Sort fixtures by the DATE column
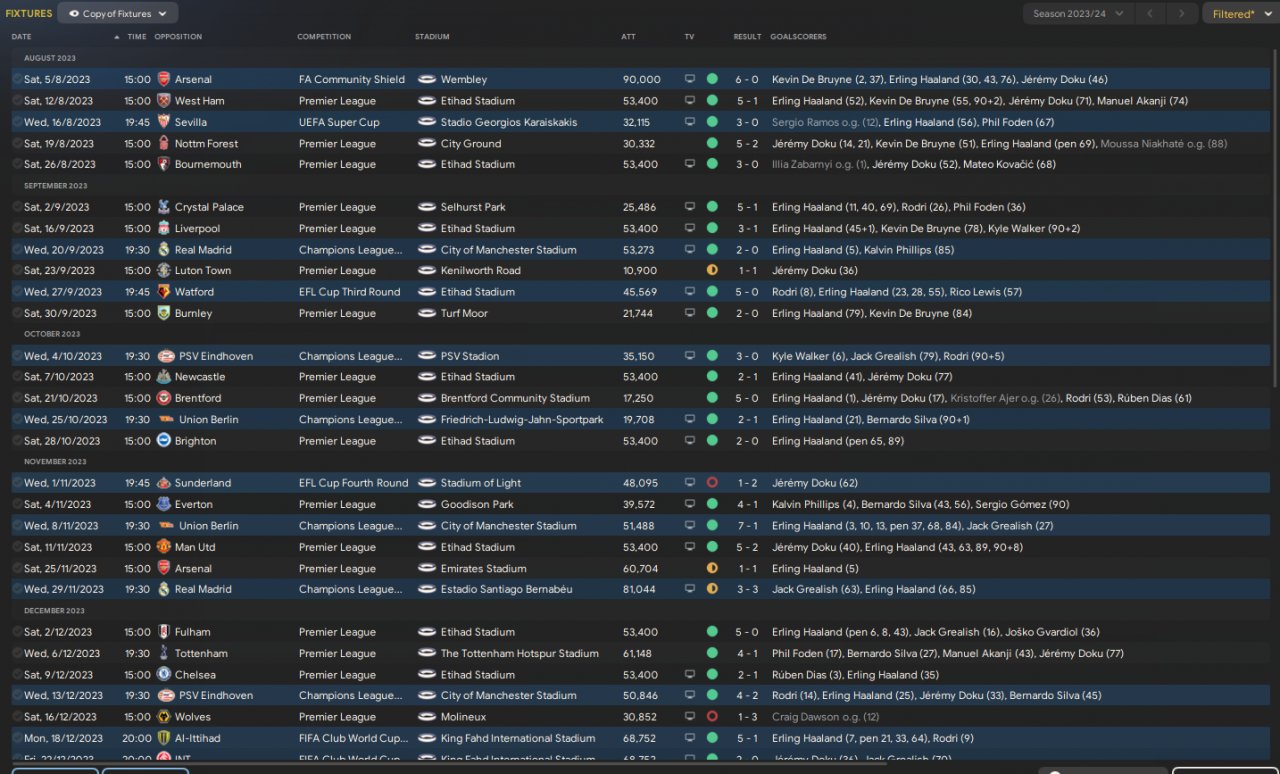The image size is (1280, 774). pyautogui.click(x=21, y=37)
